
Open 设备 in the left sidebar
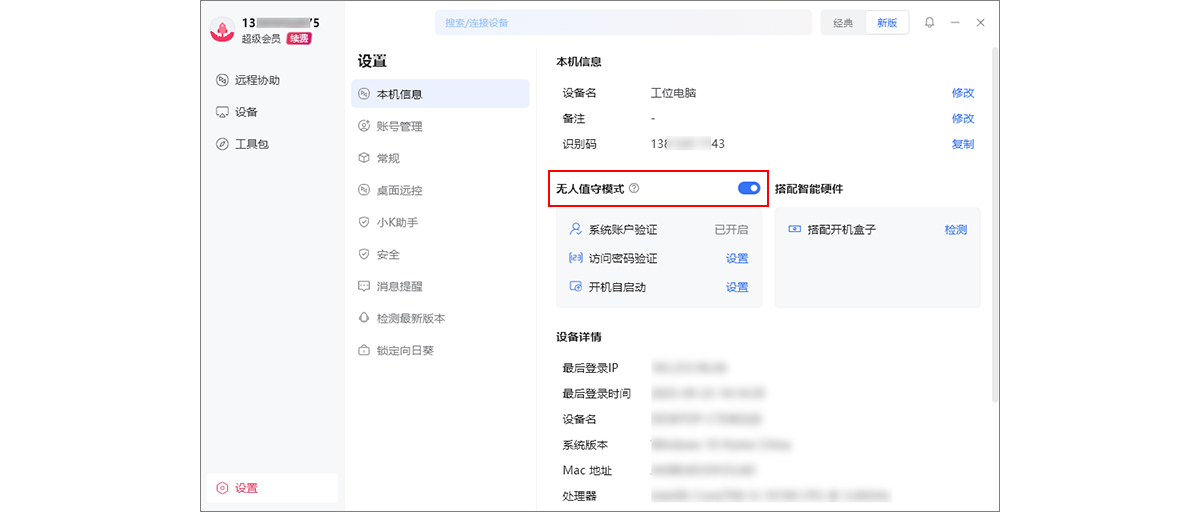point(245,112)
